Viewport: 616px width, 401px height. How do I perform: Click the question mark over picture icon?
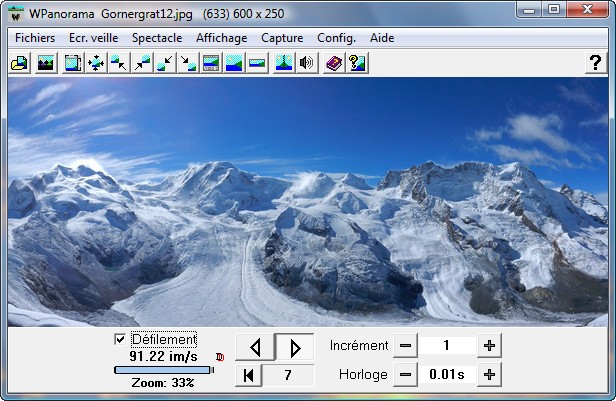click(x=357, y=63)
